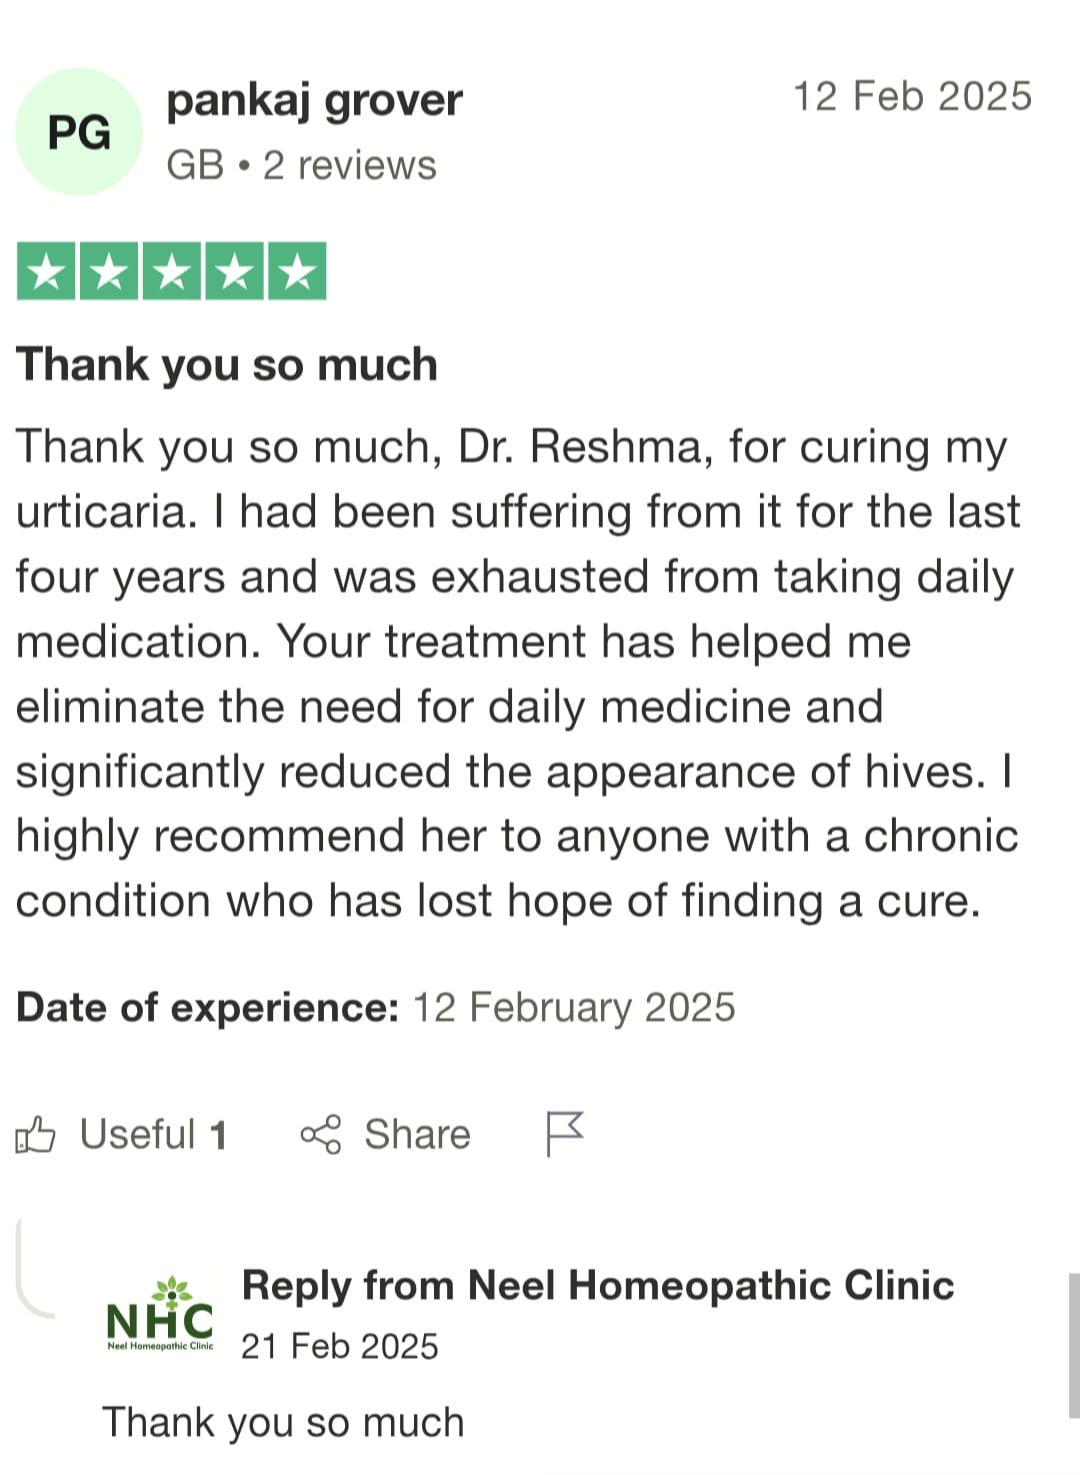Viewport: 1080px width, 1475px height.
Task: Click the reply date 21 Feb 2025
Action: (x=339, y=1347)
